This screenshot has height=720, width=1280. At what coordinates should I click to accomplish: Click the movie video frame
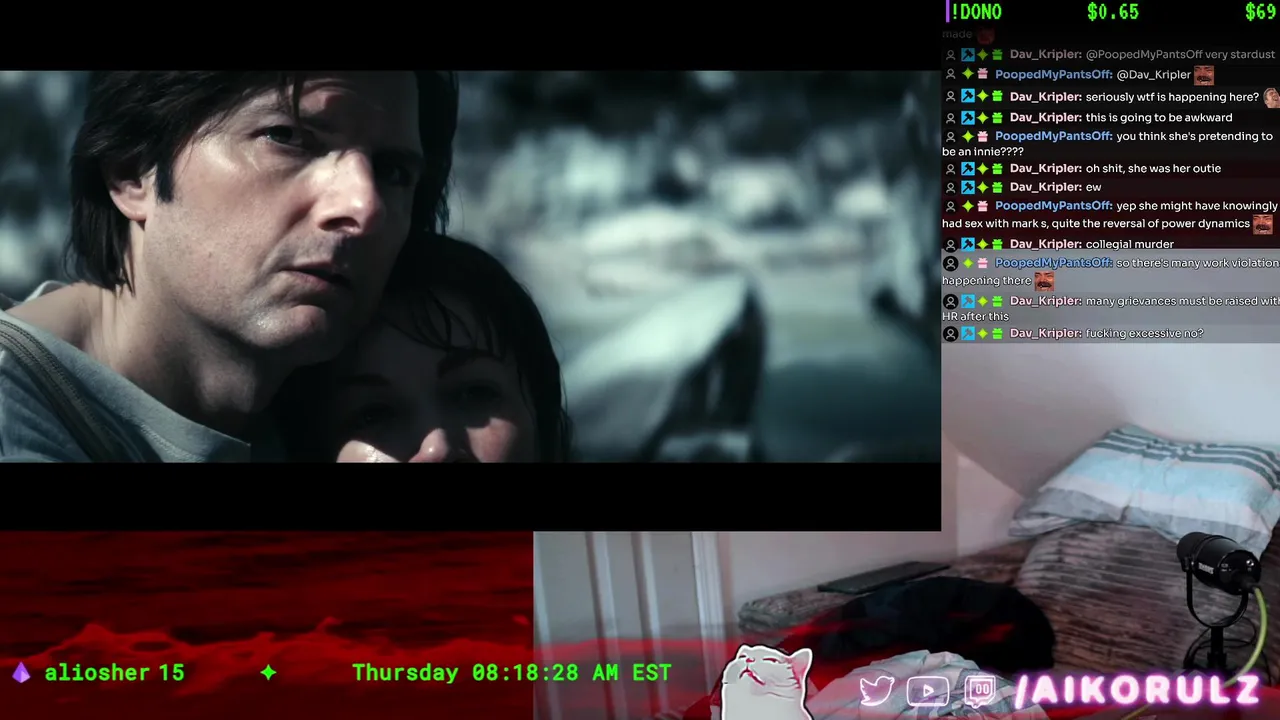tap(470, 266)
